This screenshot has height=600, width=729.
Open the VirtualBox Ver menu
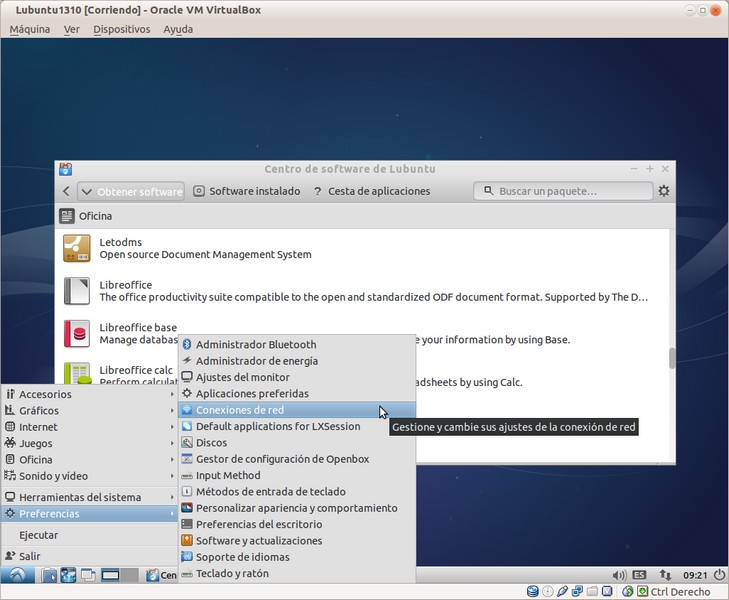[x=72, y=29]
